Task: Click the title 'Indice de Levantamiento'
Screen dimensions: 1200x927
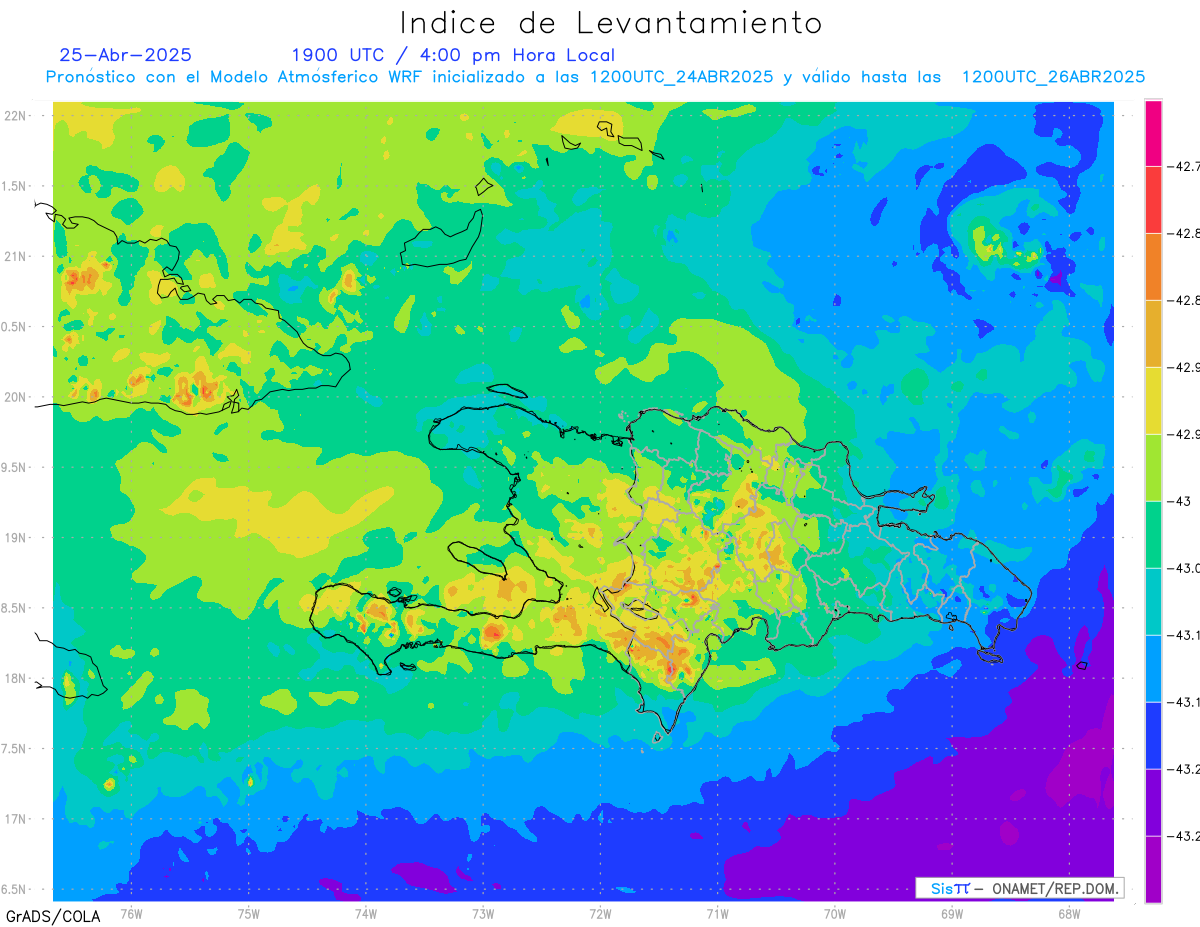Action: [610, 23]
